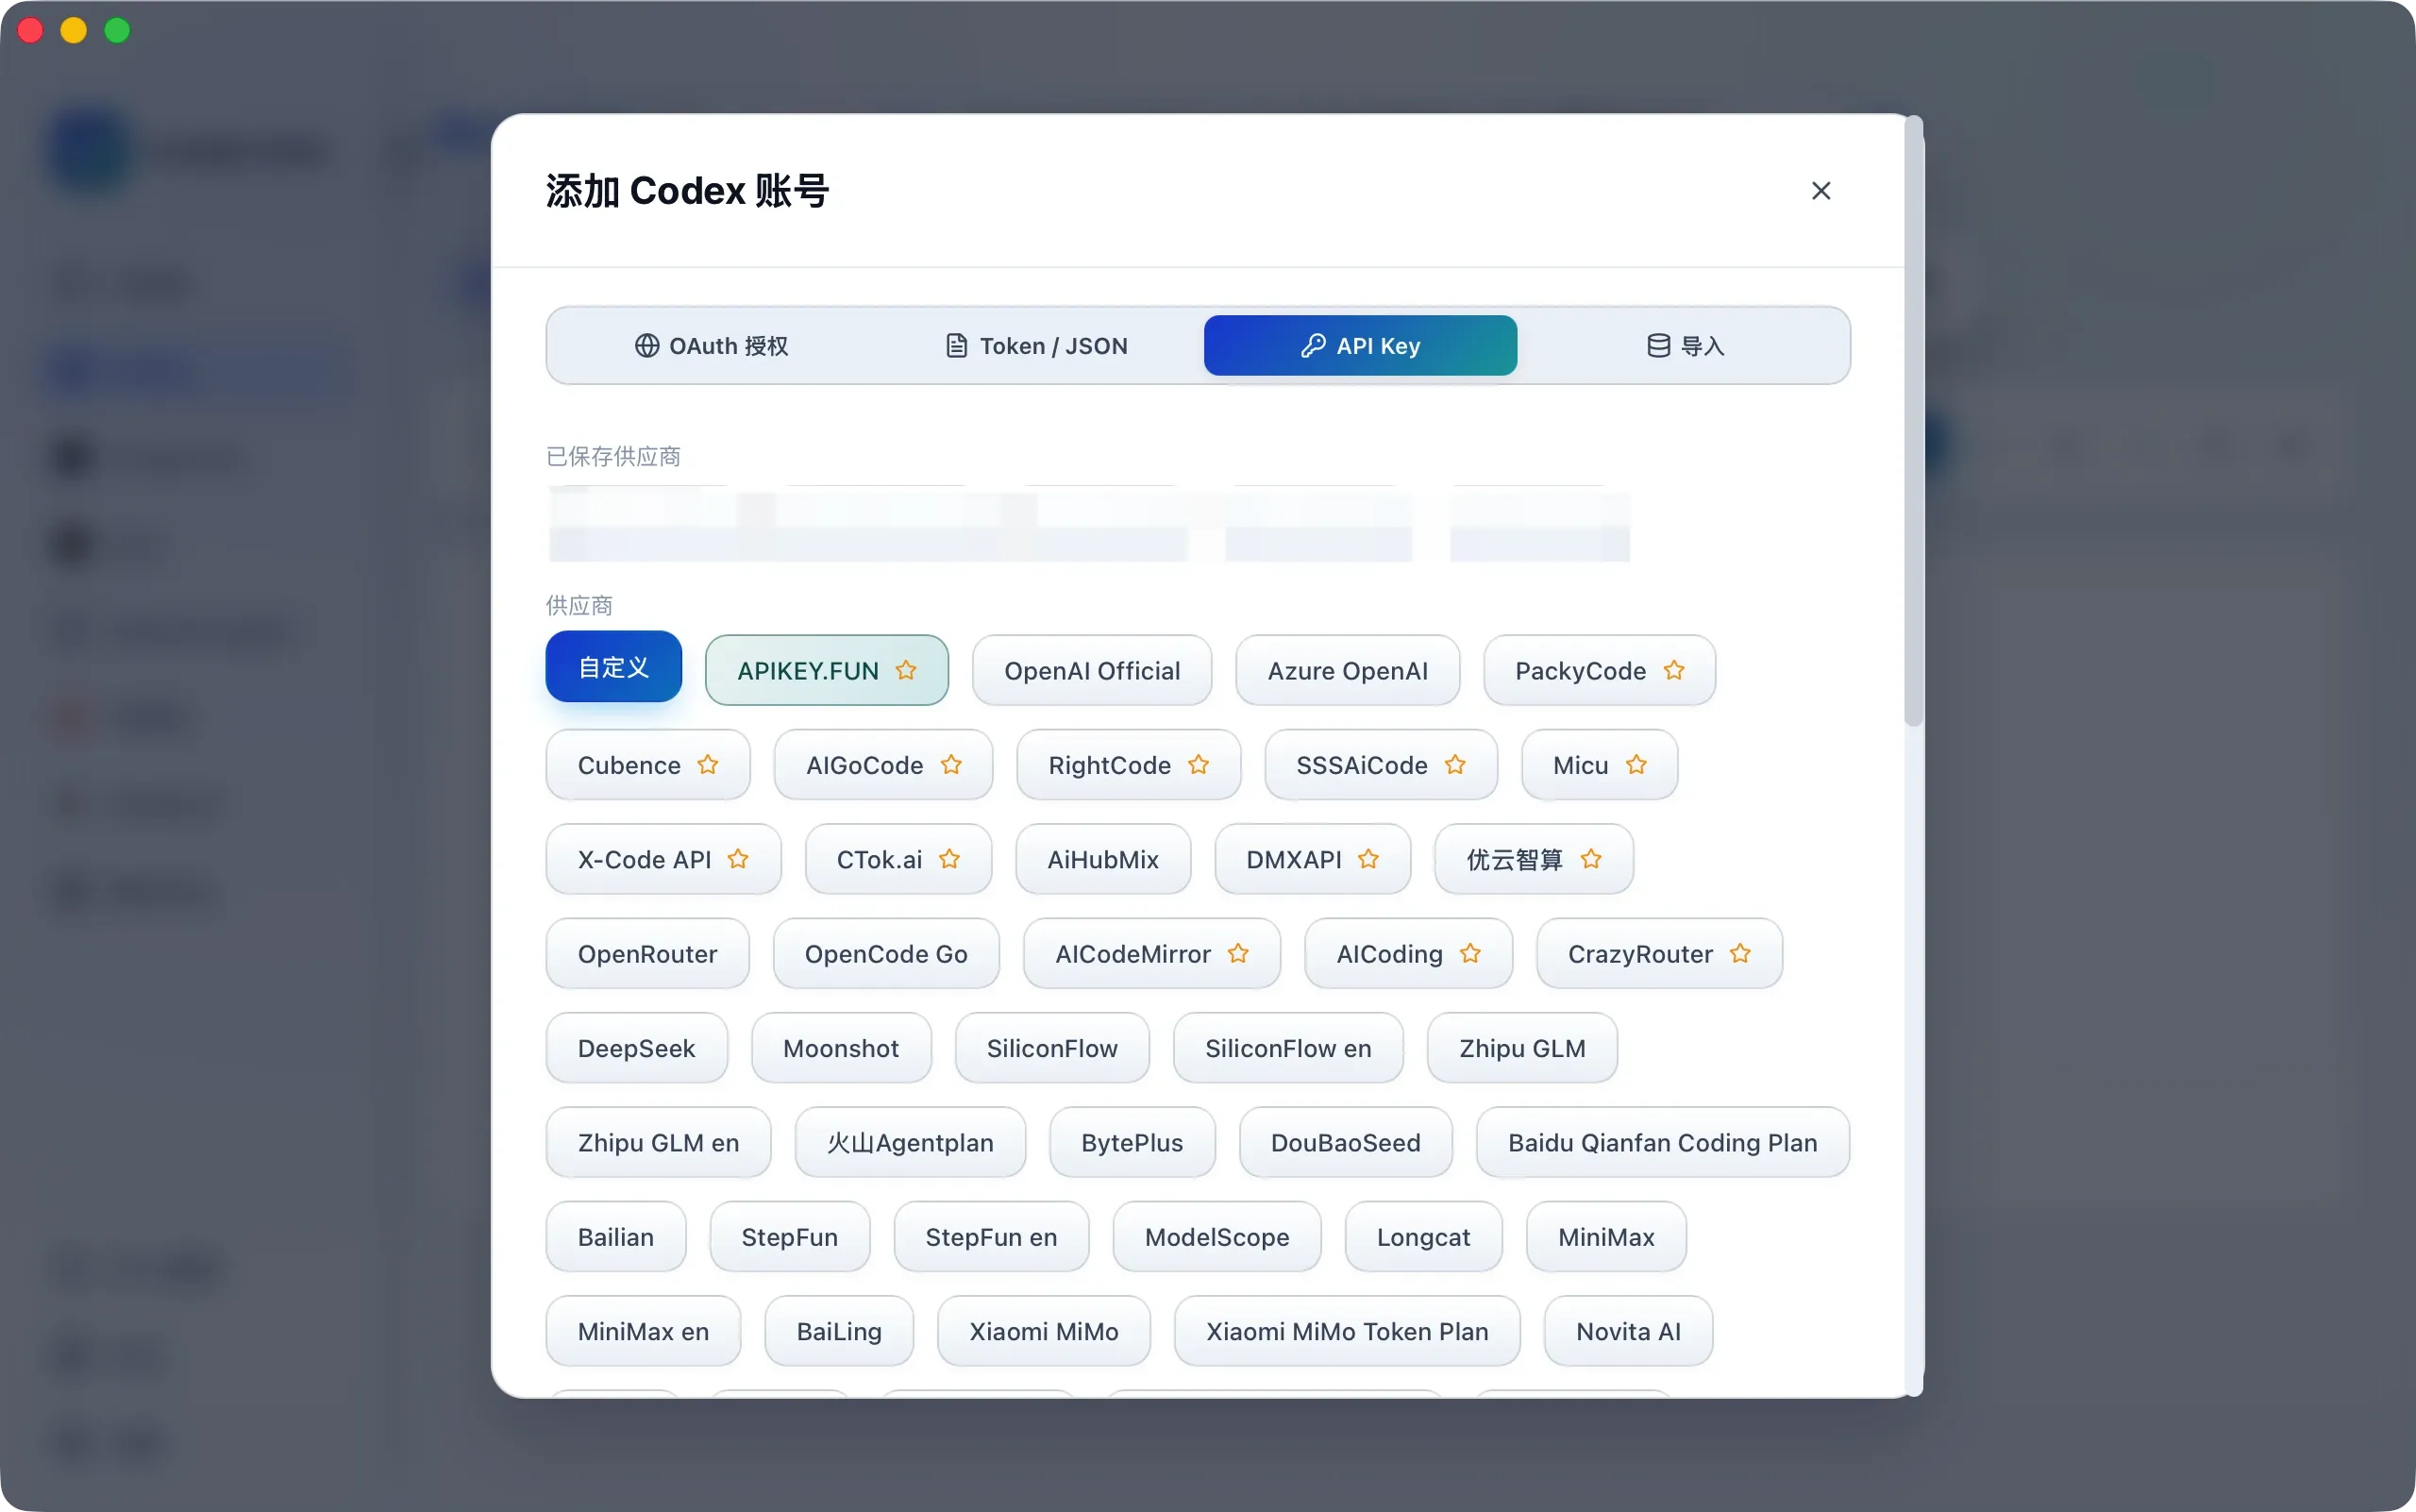Click the star icon on APIKEY.FUN chip
The image size is (2416, 1512).
tap(906, 670)
